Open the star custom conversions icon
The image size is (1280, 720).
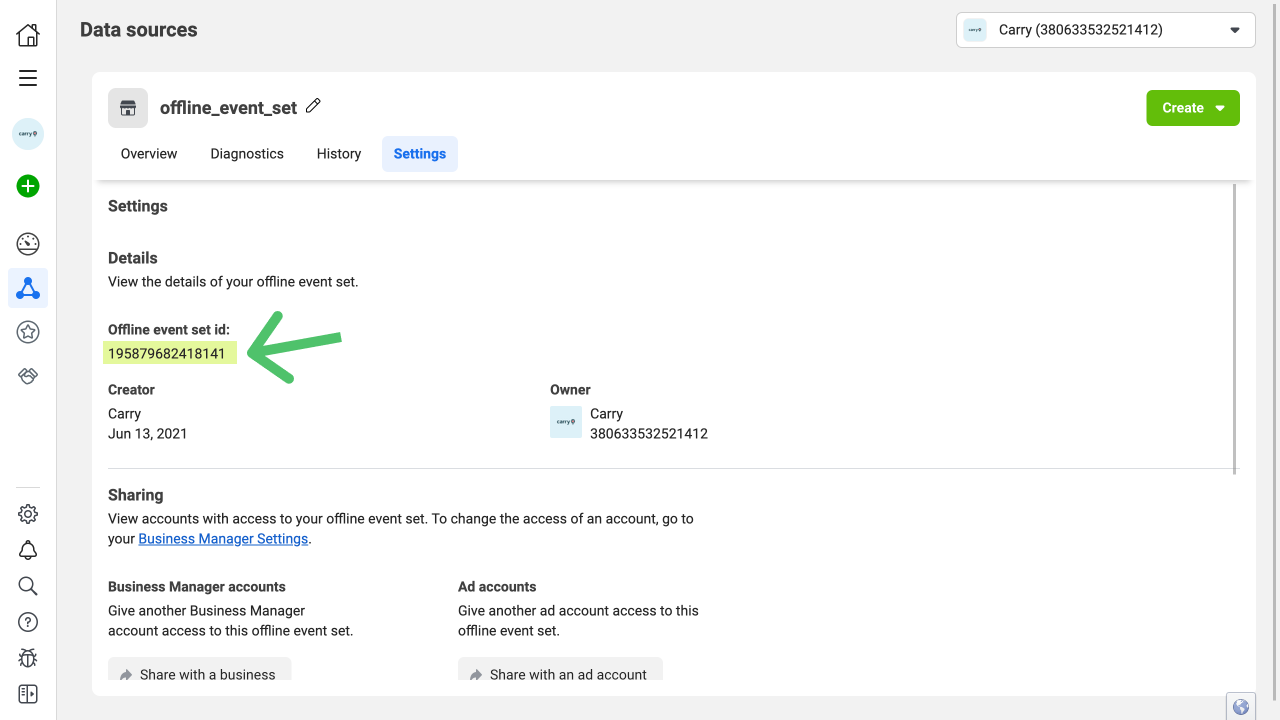28,332
